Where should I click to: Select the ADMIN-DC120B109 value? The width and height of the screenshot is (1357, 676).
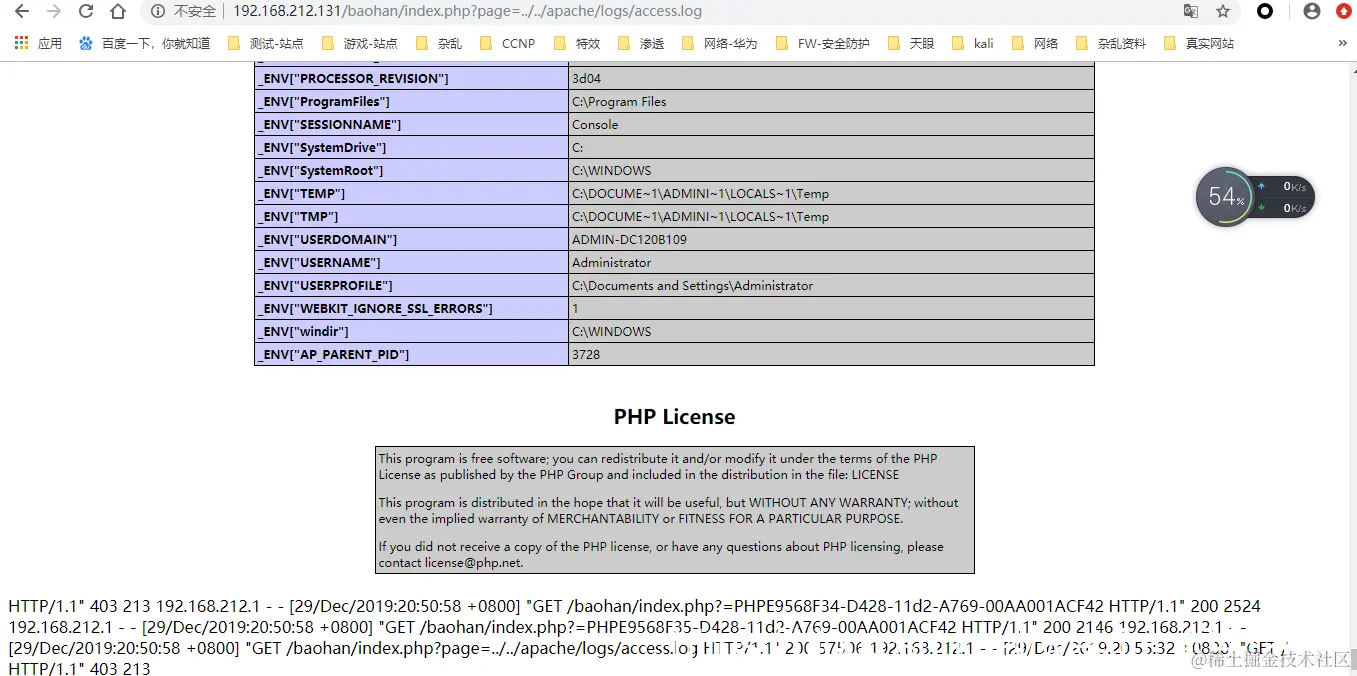(629, 239)
